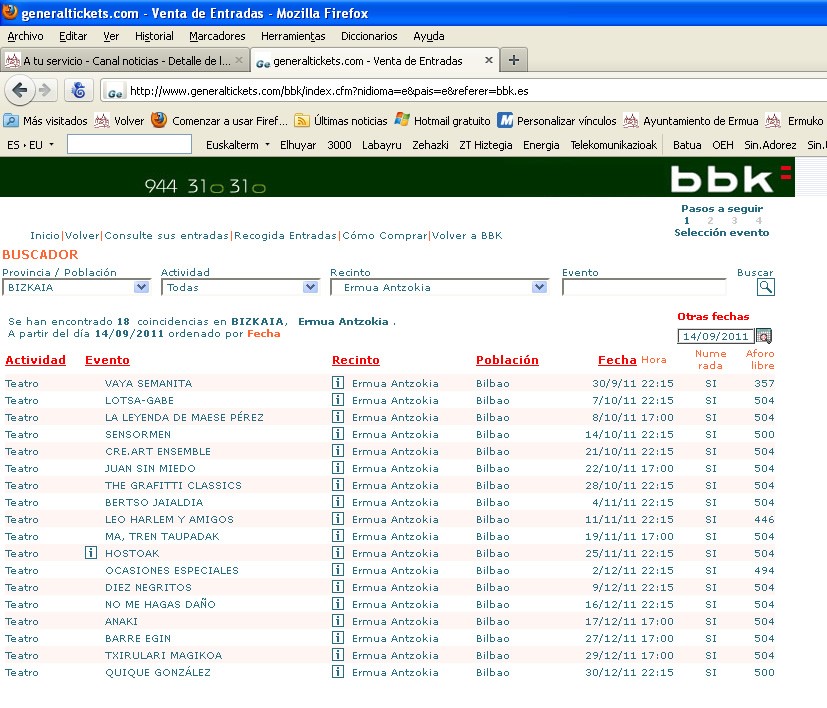This screenshot has width=827, height=708.
Task: Open the Herramientas menu
Action: [293, 36]
